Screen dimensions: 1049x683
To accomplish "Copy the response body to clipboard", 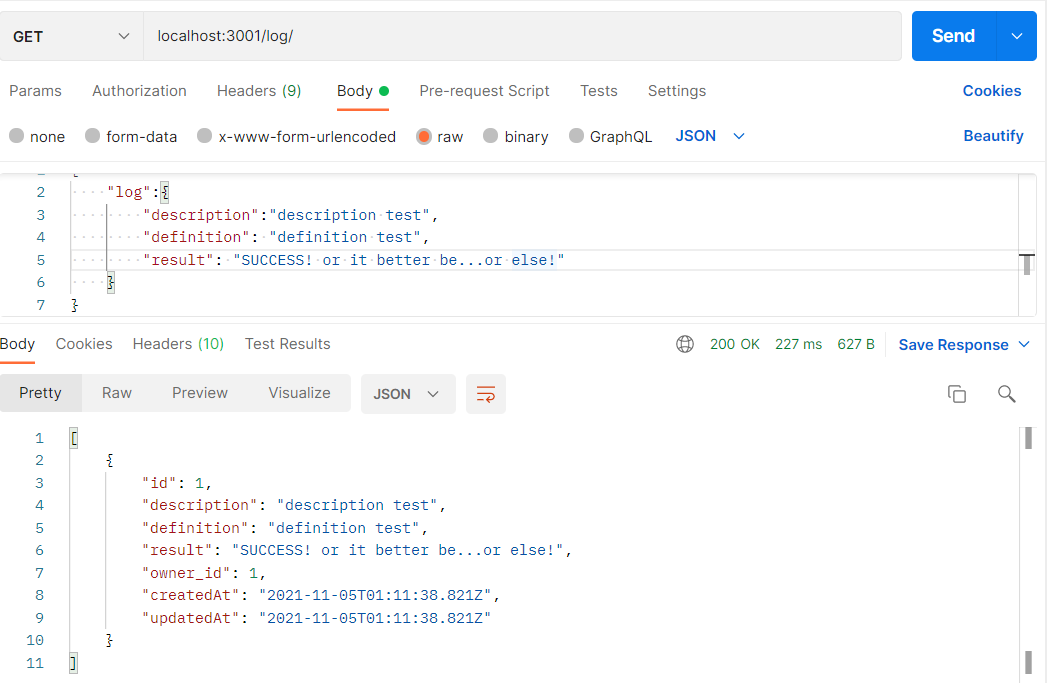I will [x=957, y=394].
